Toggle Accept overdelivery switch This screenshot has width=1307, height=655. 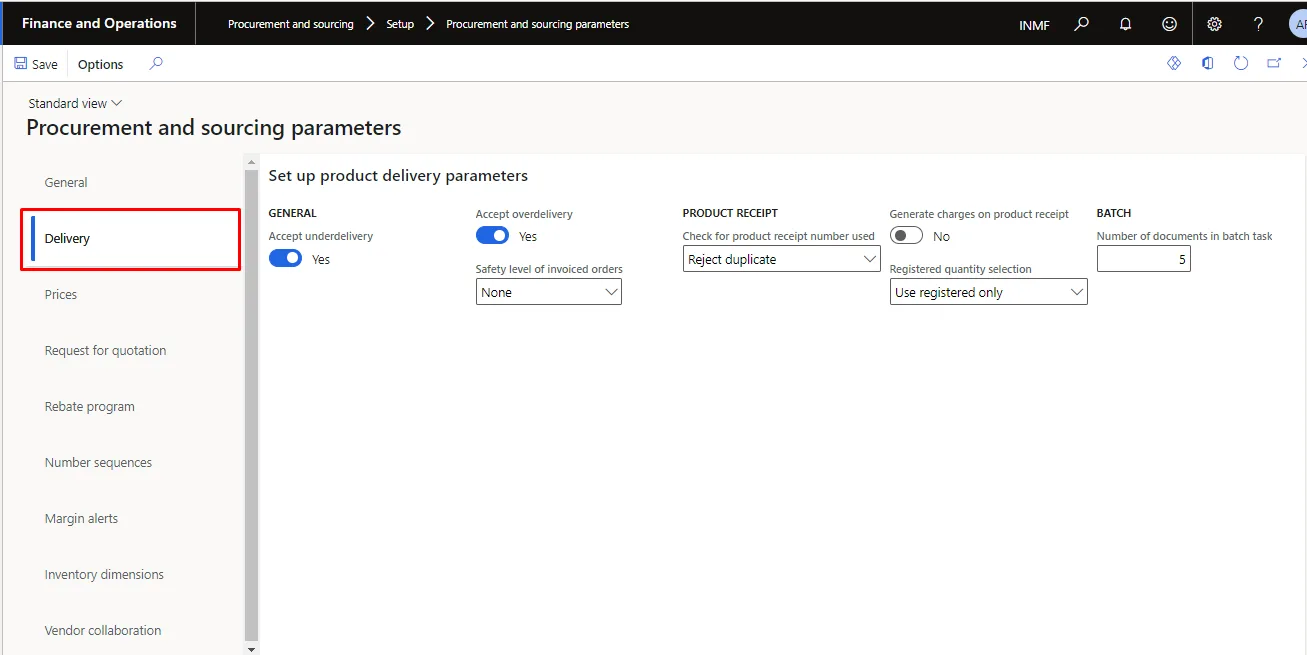pos(492,236)
